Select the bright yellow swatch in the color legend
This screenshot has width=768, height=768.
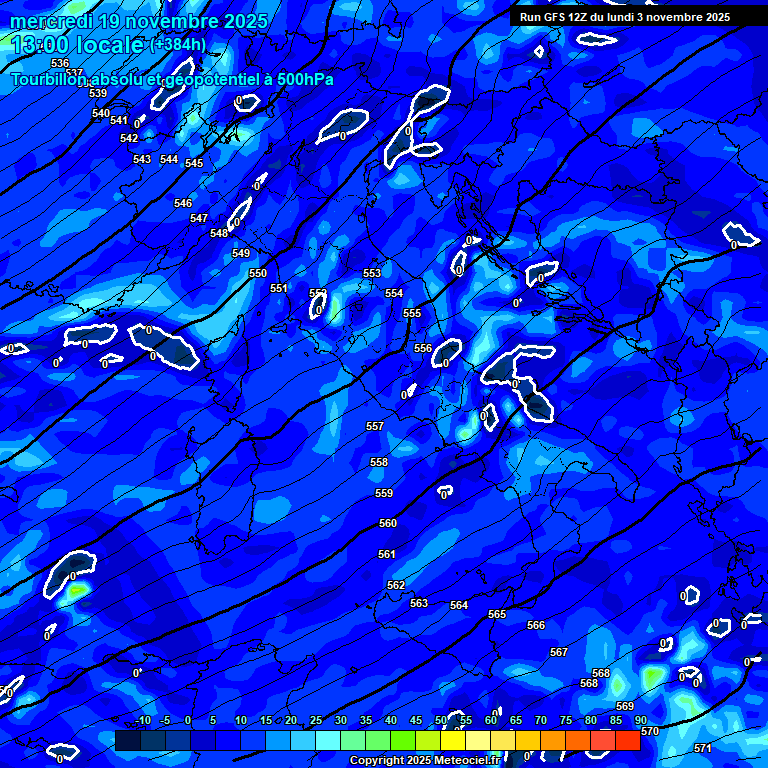click(452, 741)
